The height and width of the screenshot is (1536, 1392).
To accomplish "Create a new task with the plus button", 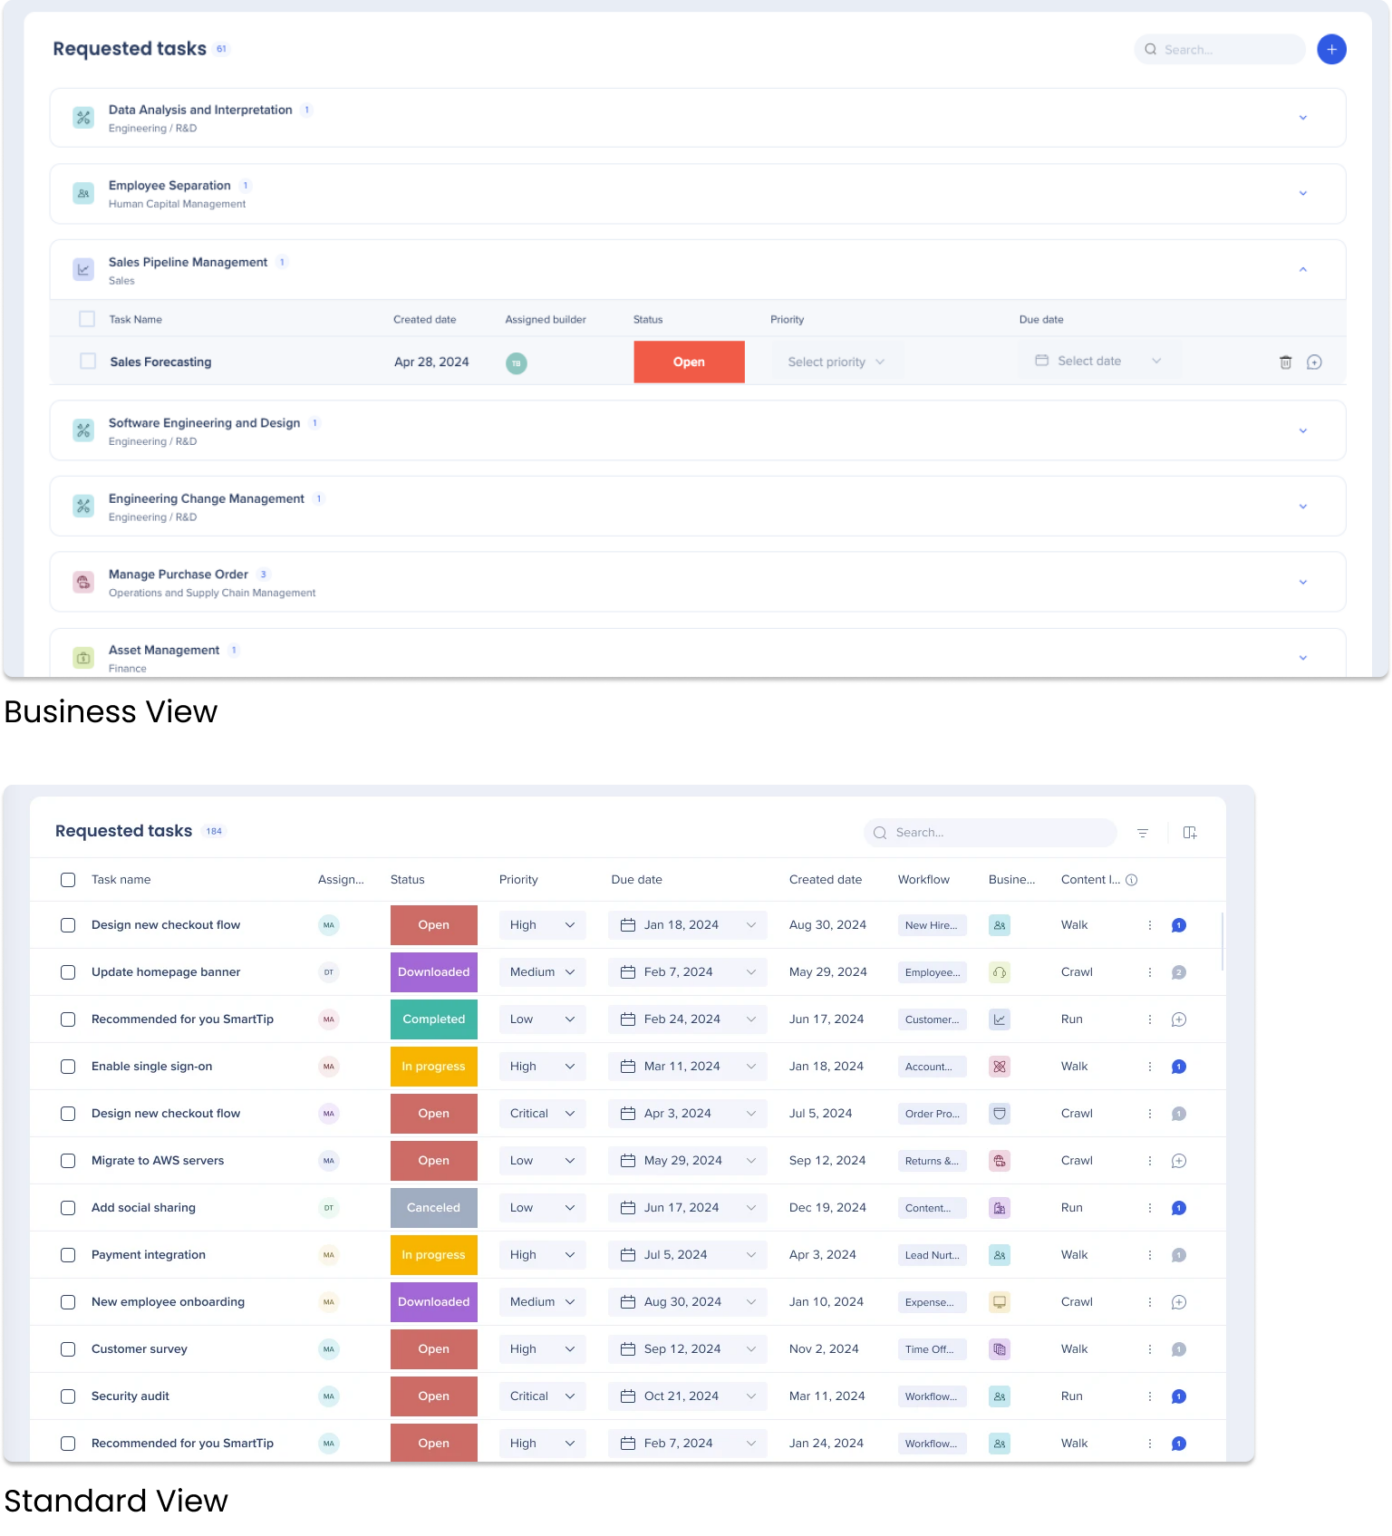I will point(1331,48).
